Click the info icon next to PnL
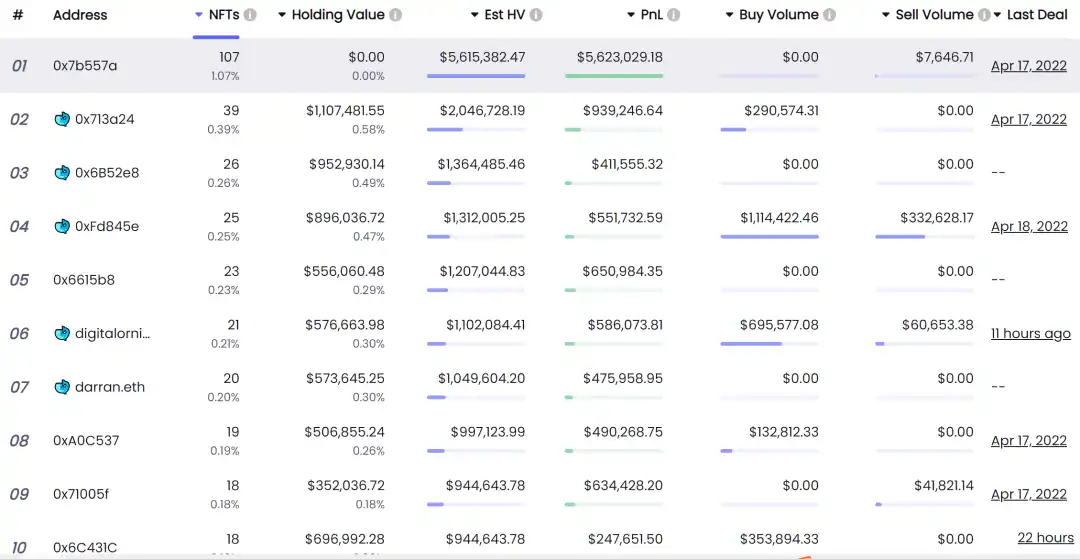The image size is (1080, 559). [674, 15]
